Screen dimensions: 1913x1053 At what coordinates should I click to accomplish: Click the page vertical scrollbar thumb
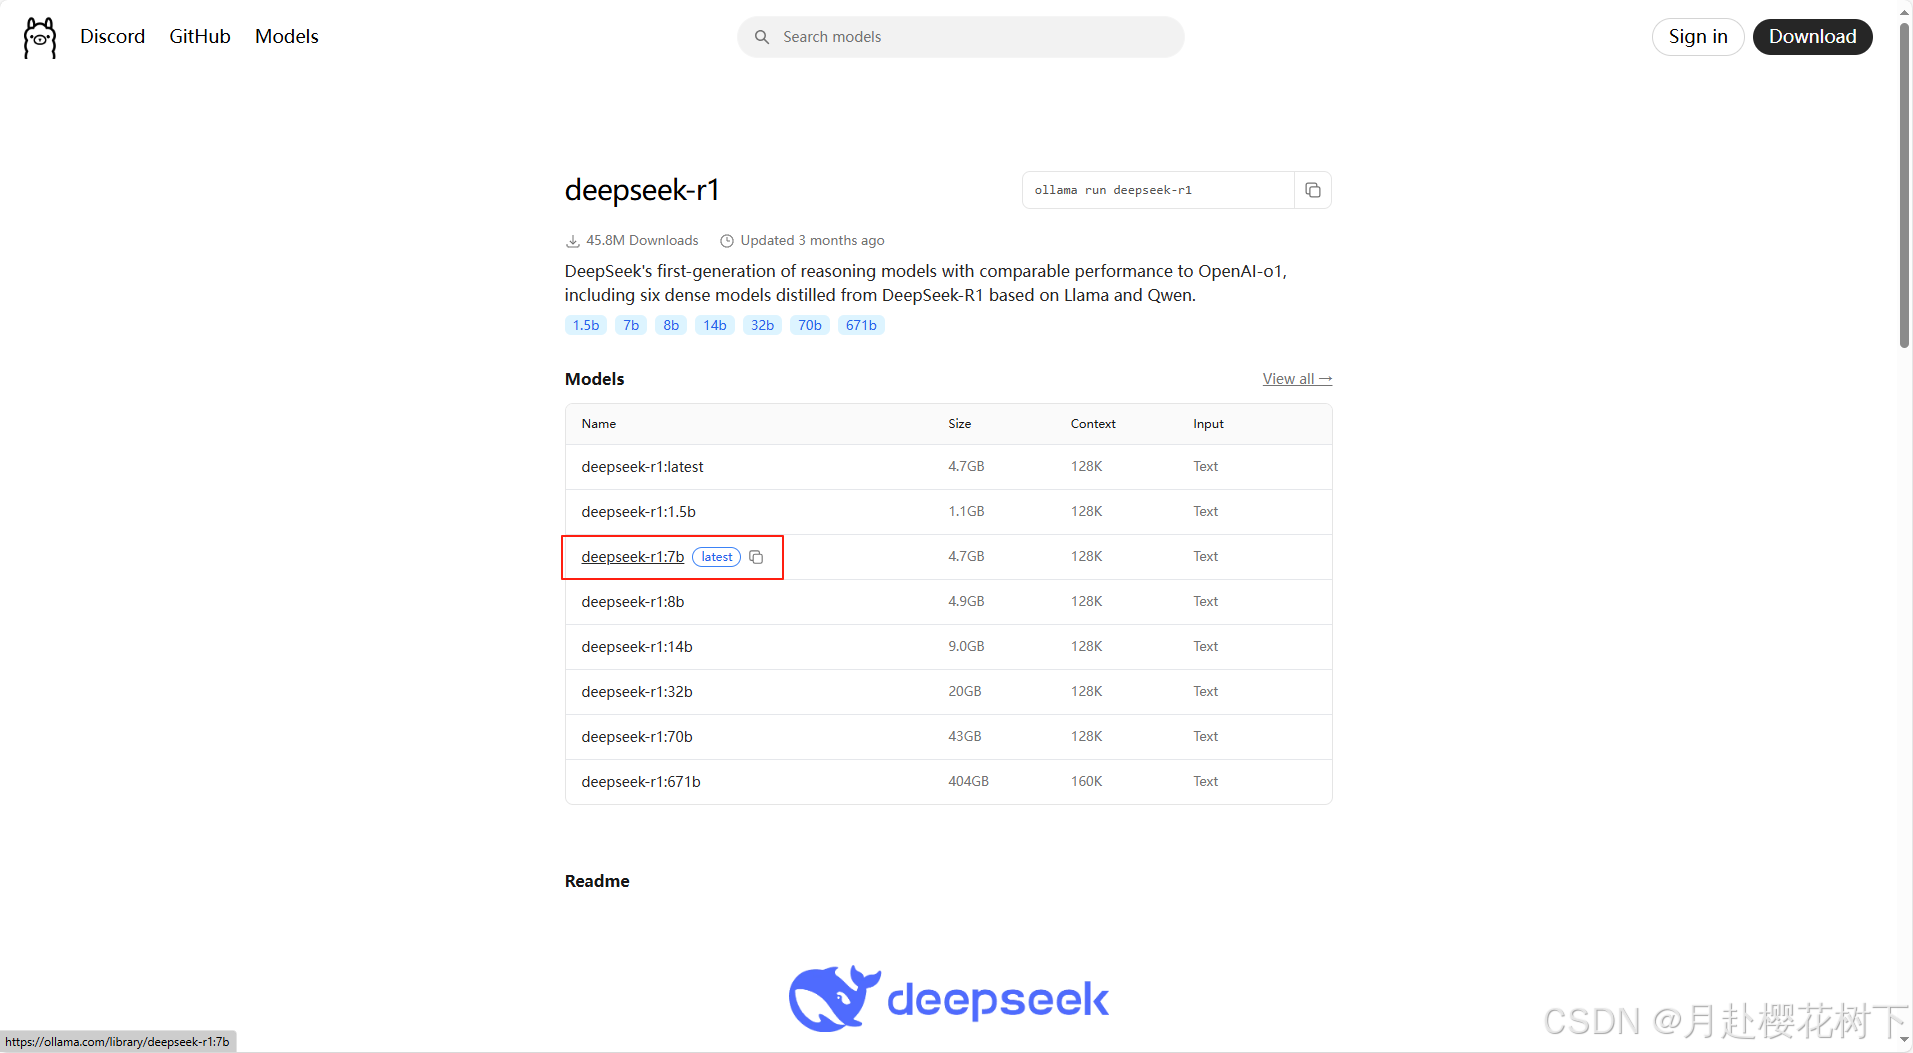point(1905,185)
